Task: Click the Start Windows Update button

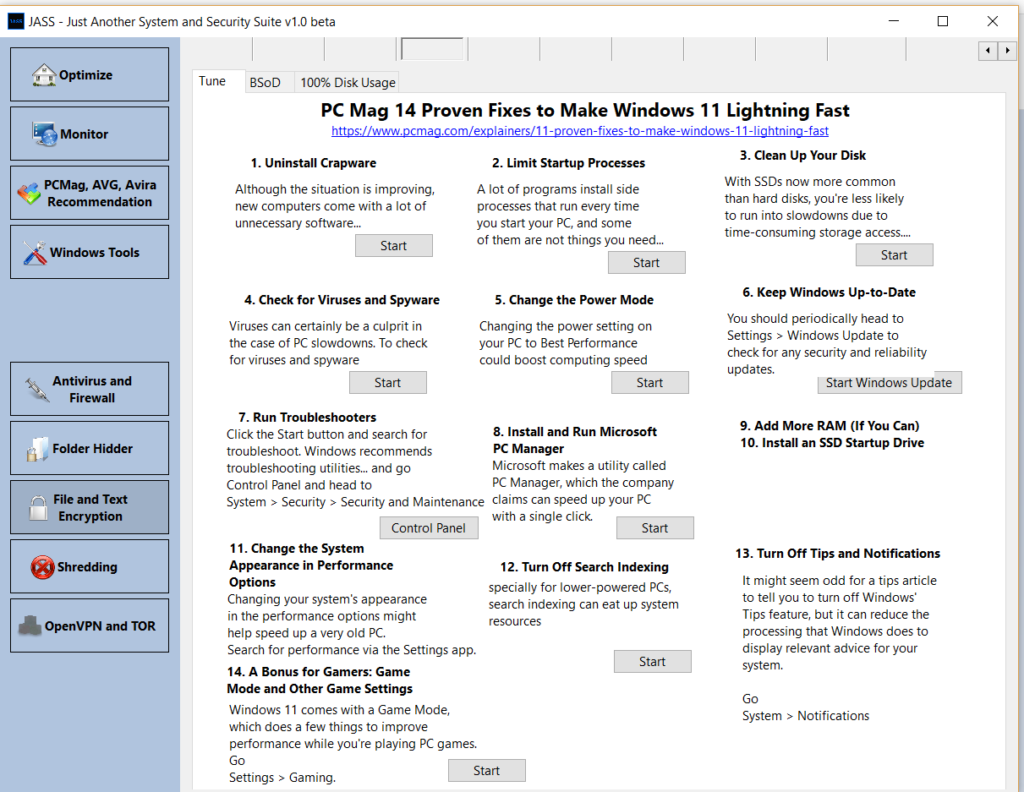Action: (x=889, y=383)
